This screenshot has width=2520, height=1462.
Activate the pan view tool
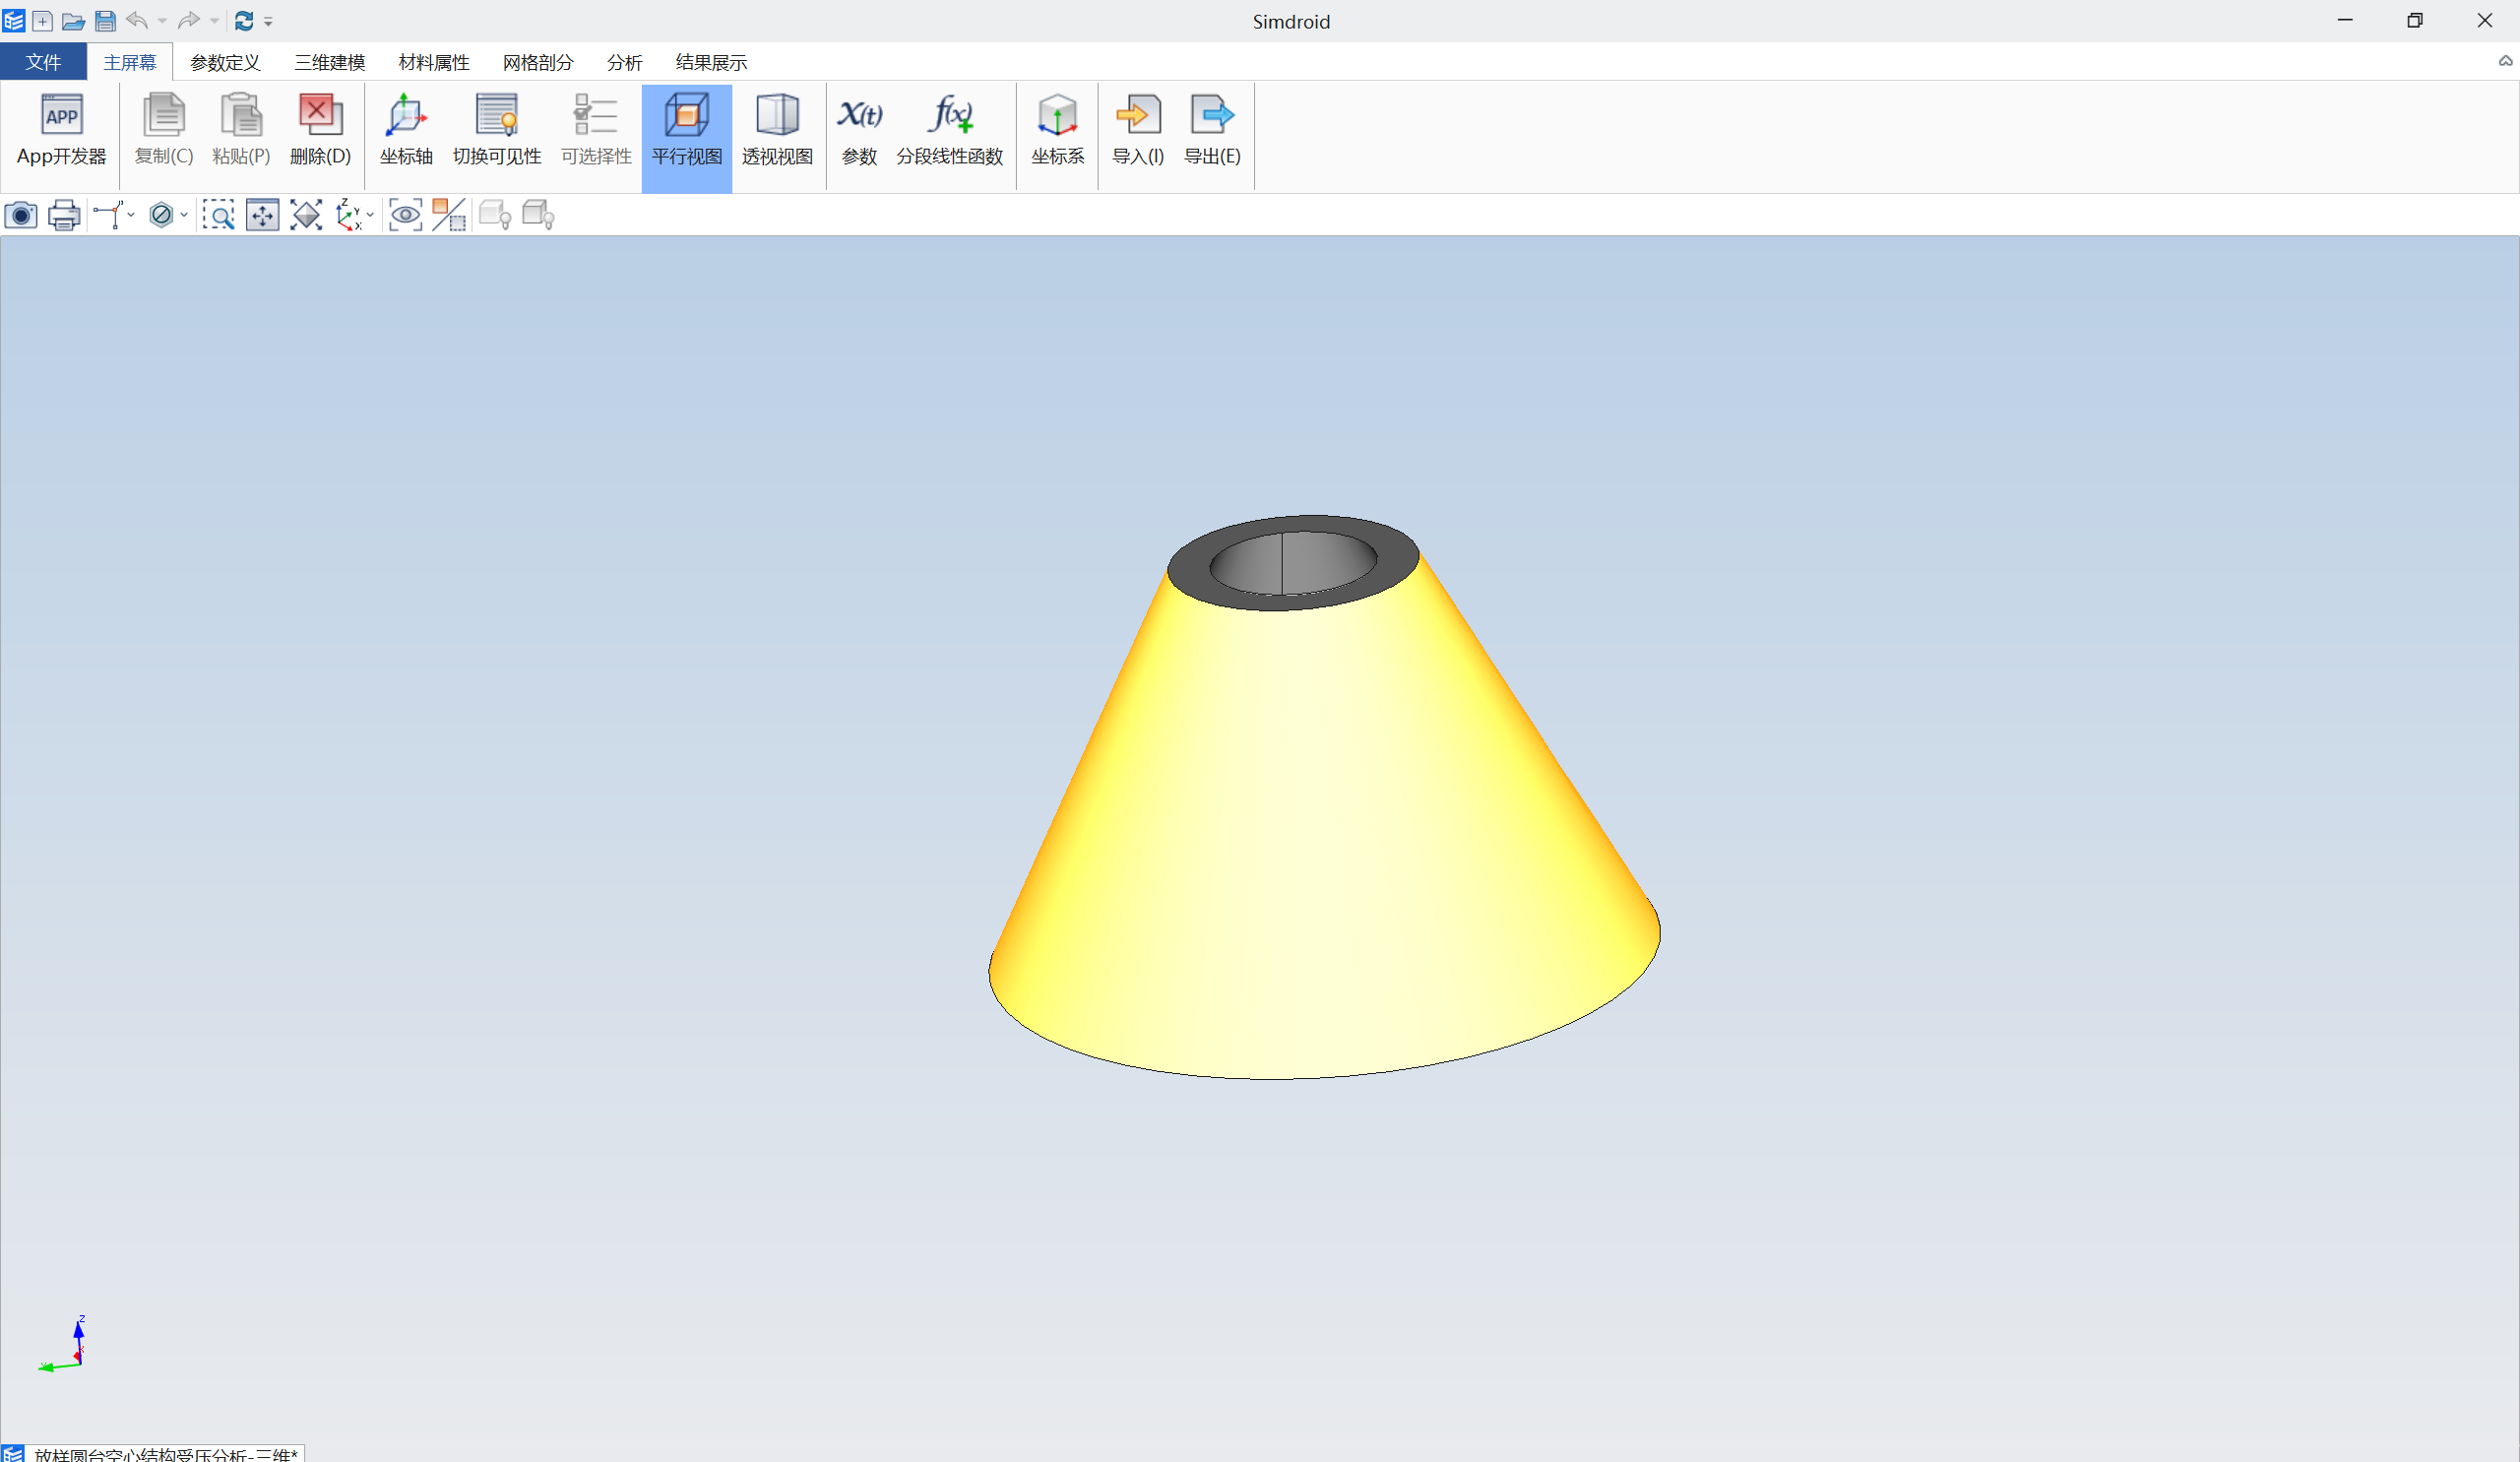click(262, 215)
